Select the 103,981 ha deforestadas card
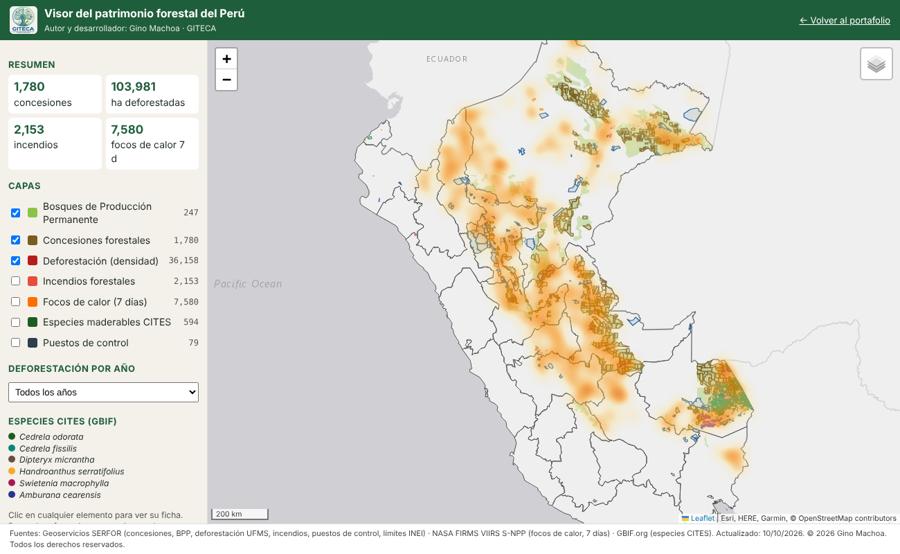The image size is (900, 554). tap(152, 94)
